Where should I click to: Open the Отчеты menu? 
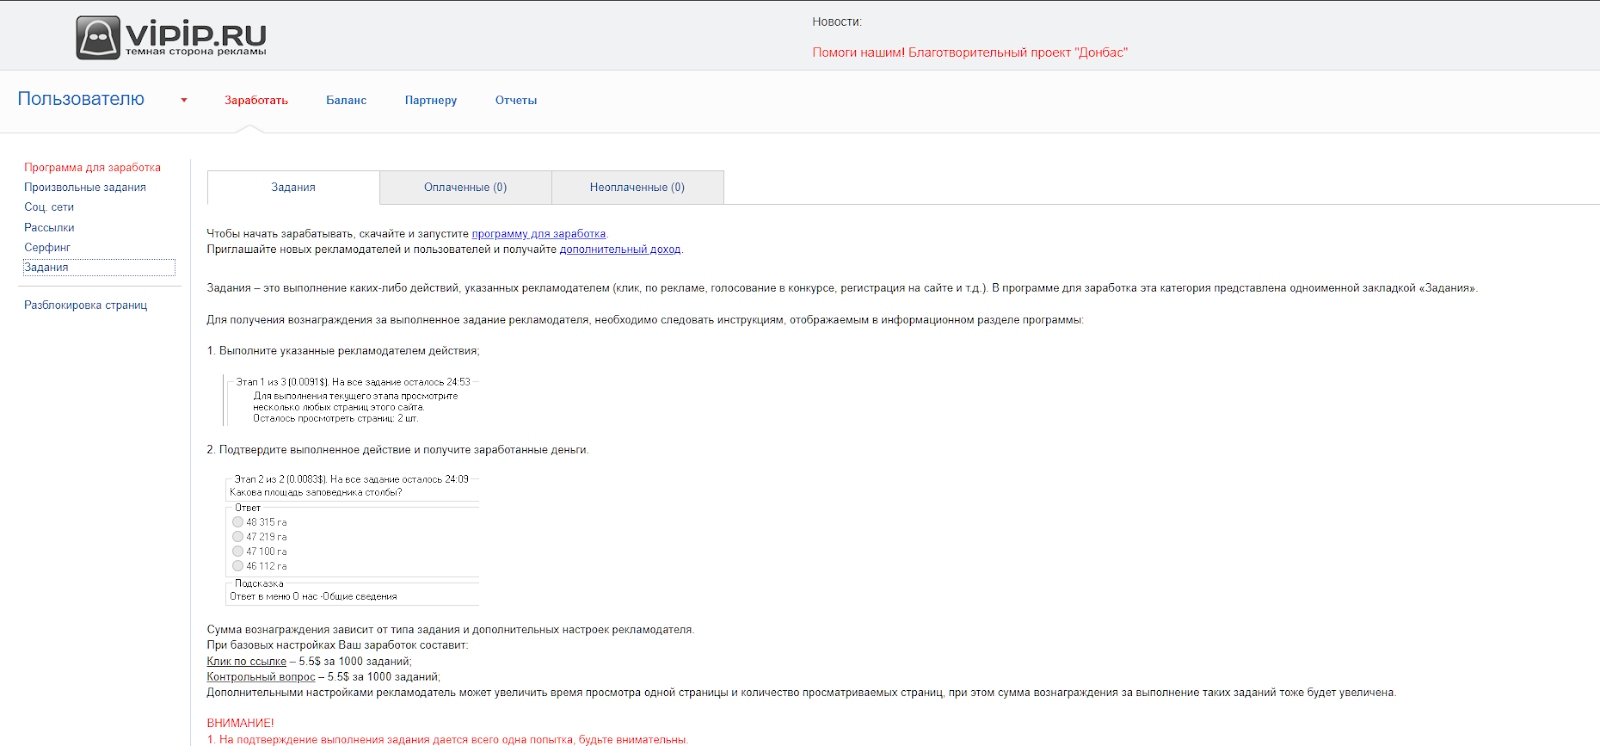pos(516,100)
